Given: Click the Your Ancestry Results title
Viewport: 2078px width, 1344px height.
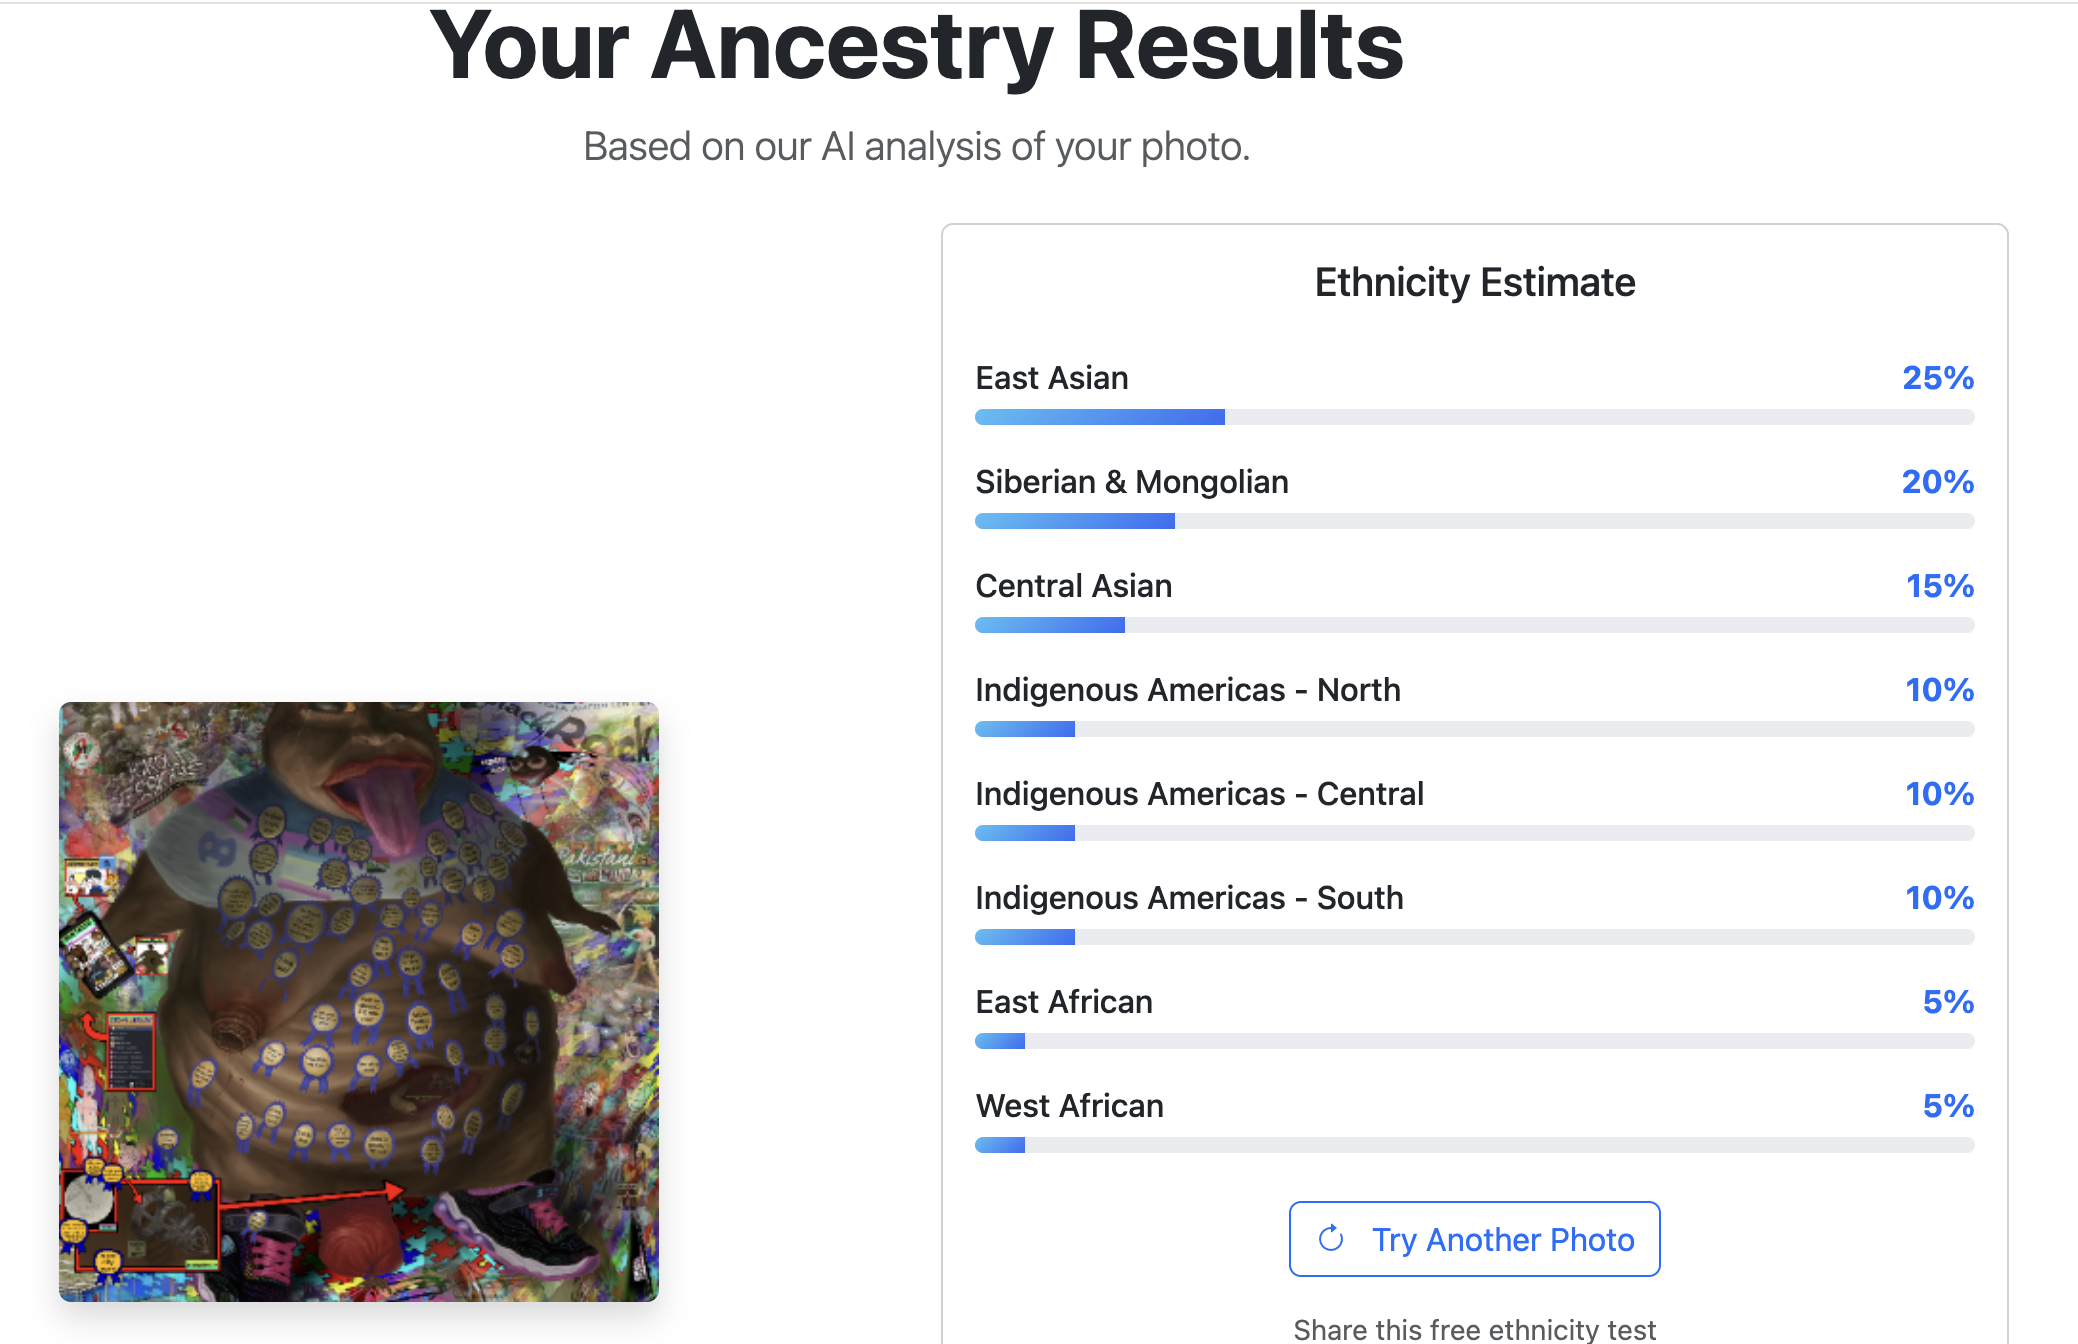Looking at the screenshot, I should coord(916,47).
